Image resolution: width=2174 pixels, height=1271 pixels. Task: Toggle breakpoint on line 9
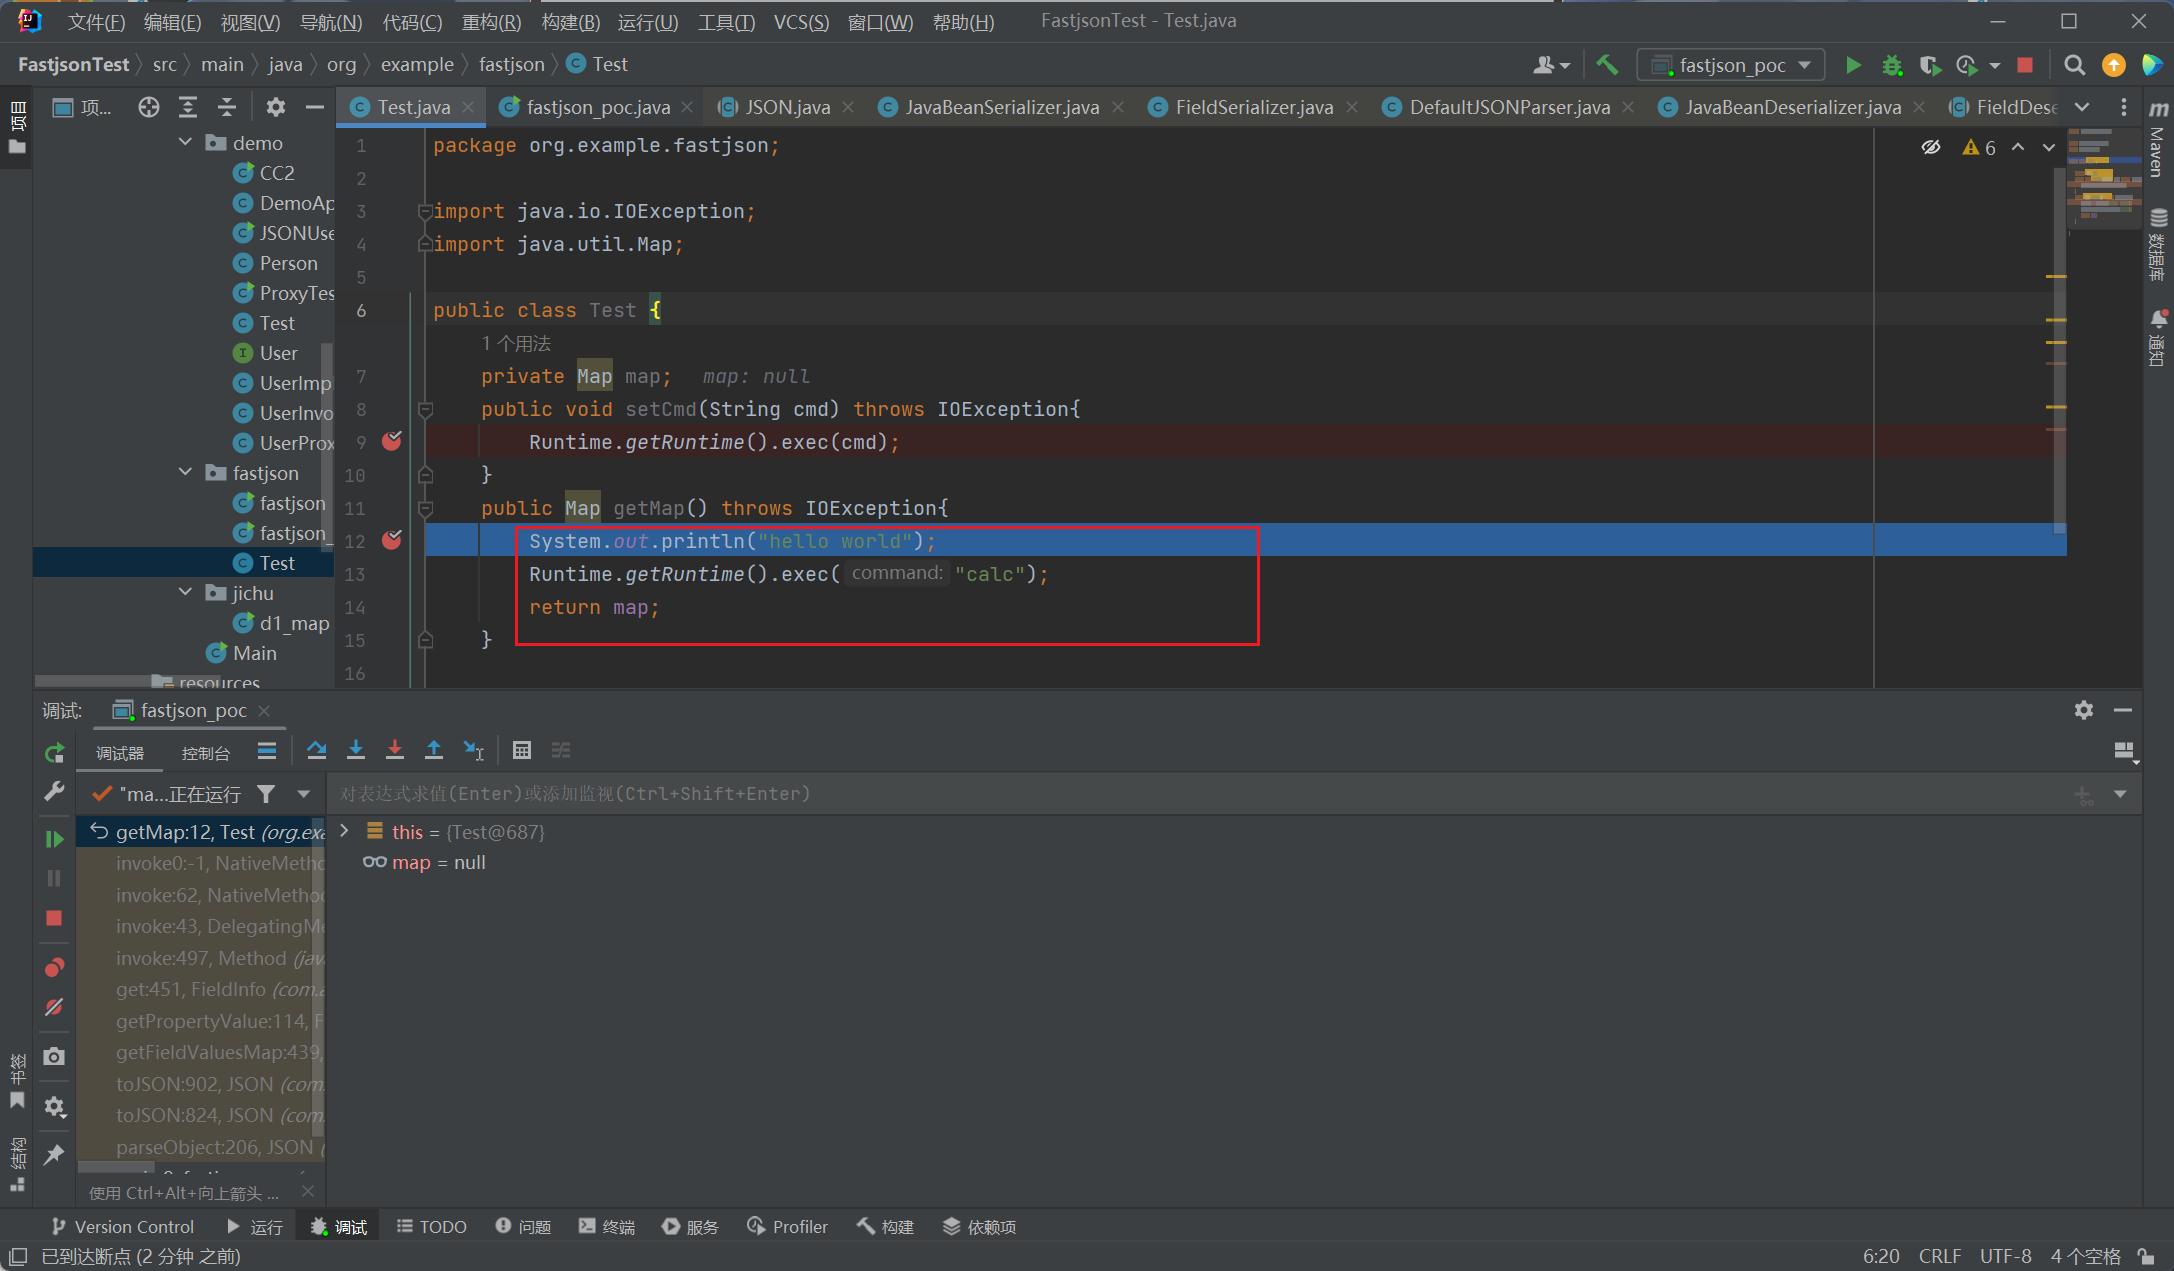pos(392,441)
